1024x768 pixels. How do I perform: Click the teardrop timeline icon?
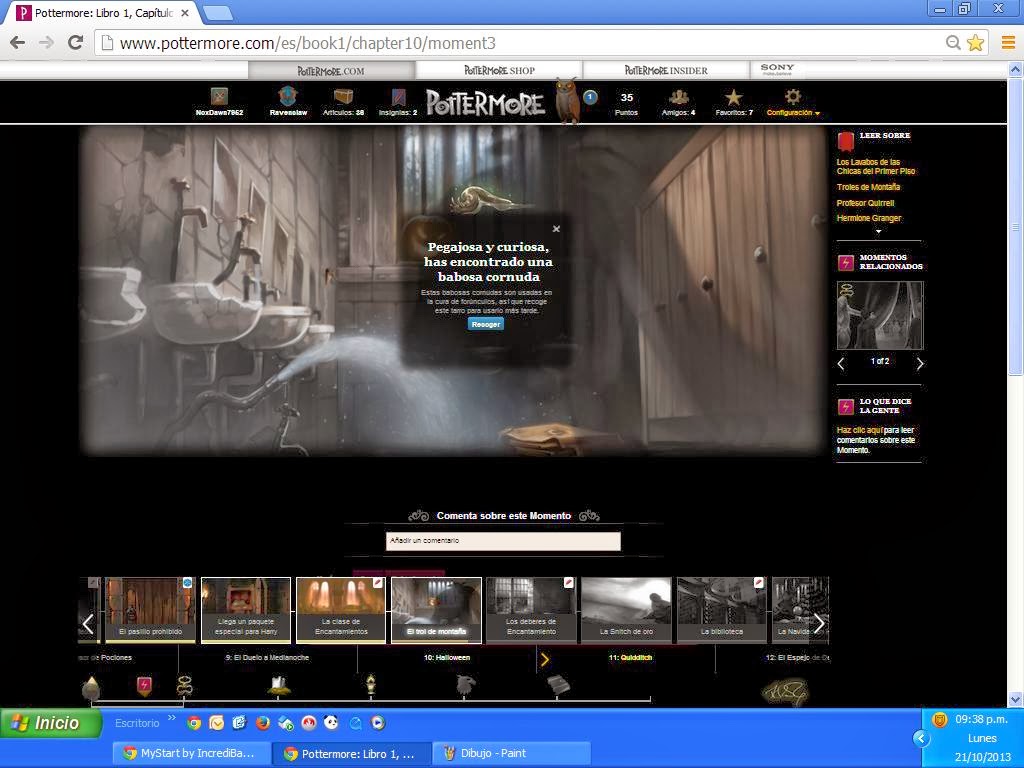[x=91, y=688]
